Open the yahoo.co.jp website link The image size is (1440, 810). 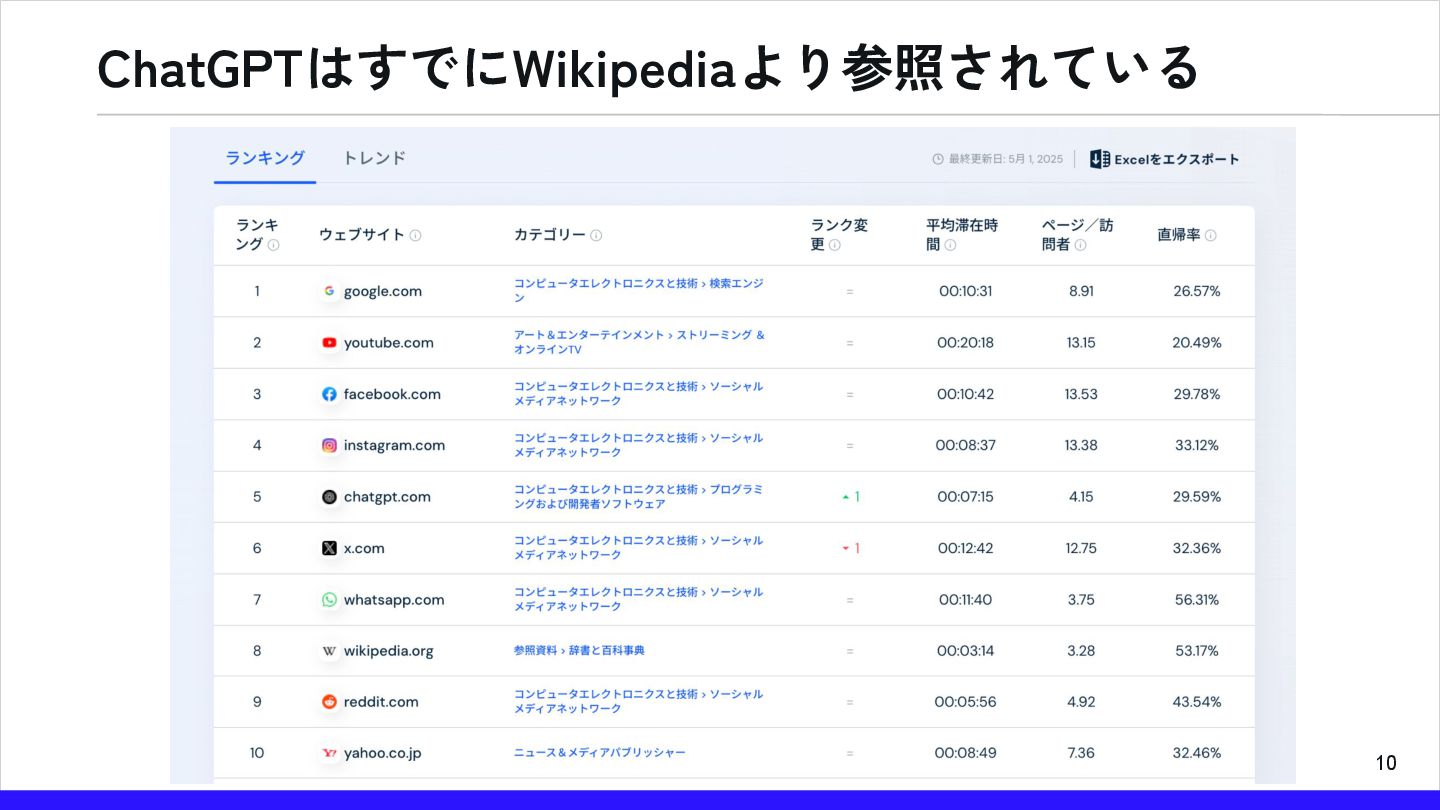click(383, 753)
